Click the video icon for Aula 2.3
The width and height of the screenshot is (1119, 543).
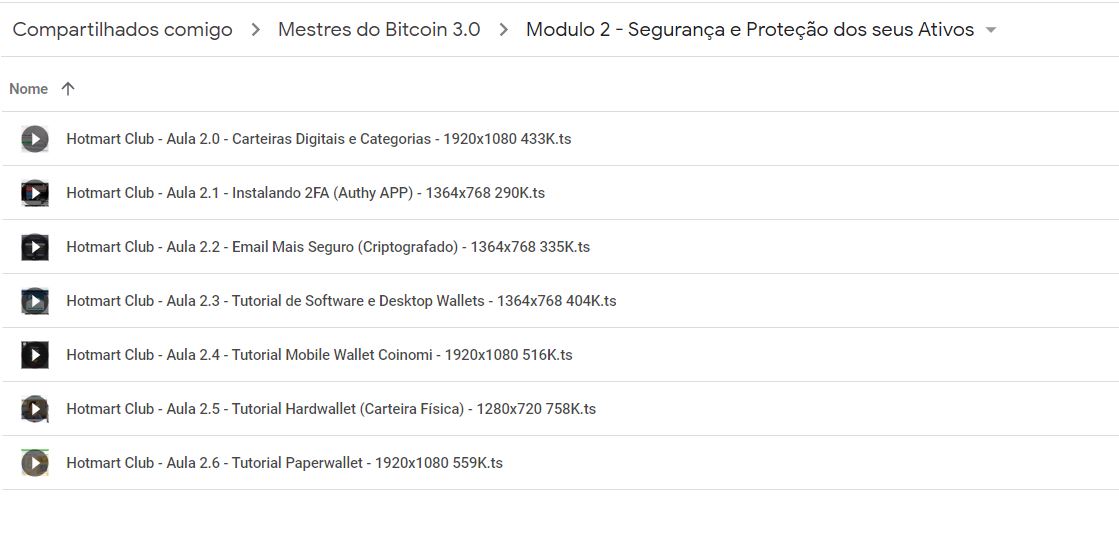coord(35,301)
